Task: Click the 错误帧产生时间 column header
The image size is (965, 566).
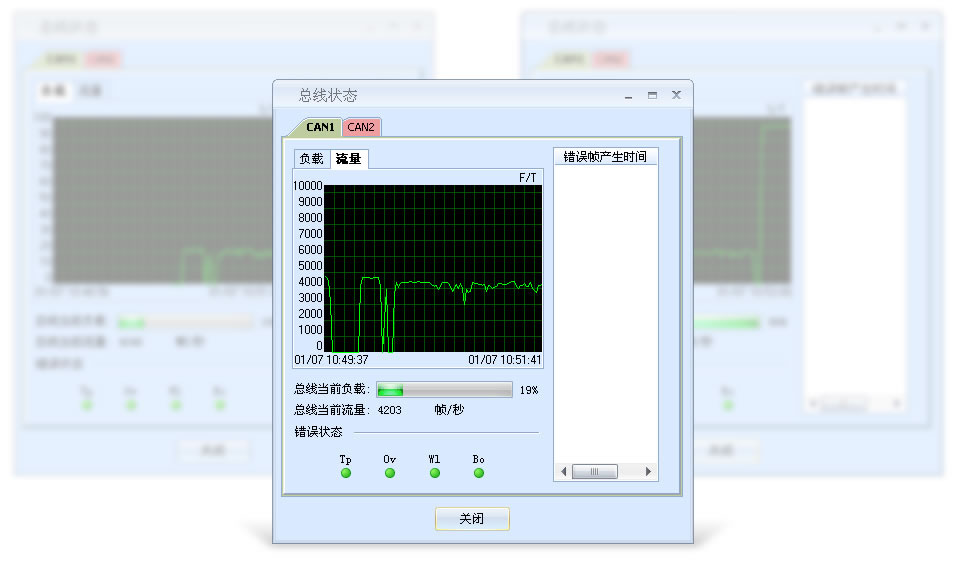Action: click(605, 157)
